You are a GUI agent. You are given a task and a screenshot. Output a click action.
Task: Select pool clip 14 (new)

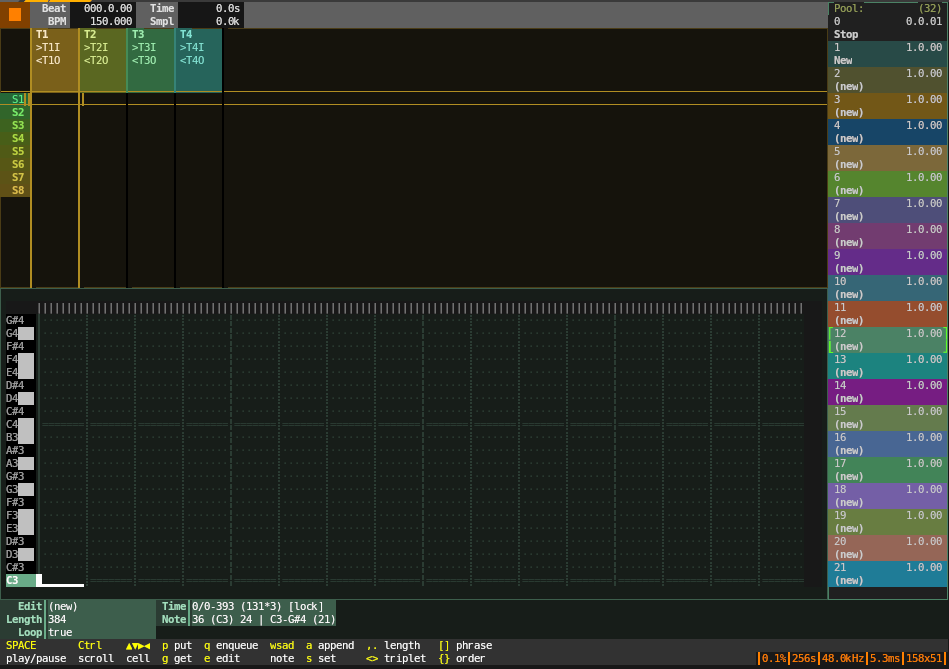coord(888,392)
